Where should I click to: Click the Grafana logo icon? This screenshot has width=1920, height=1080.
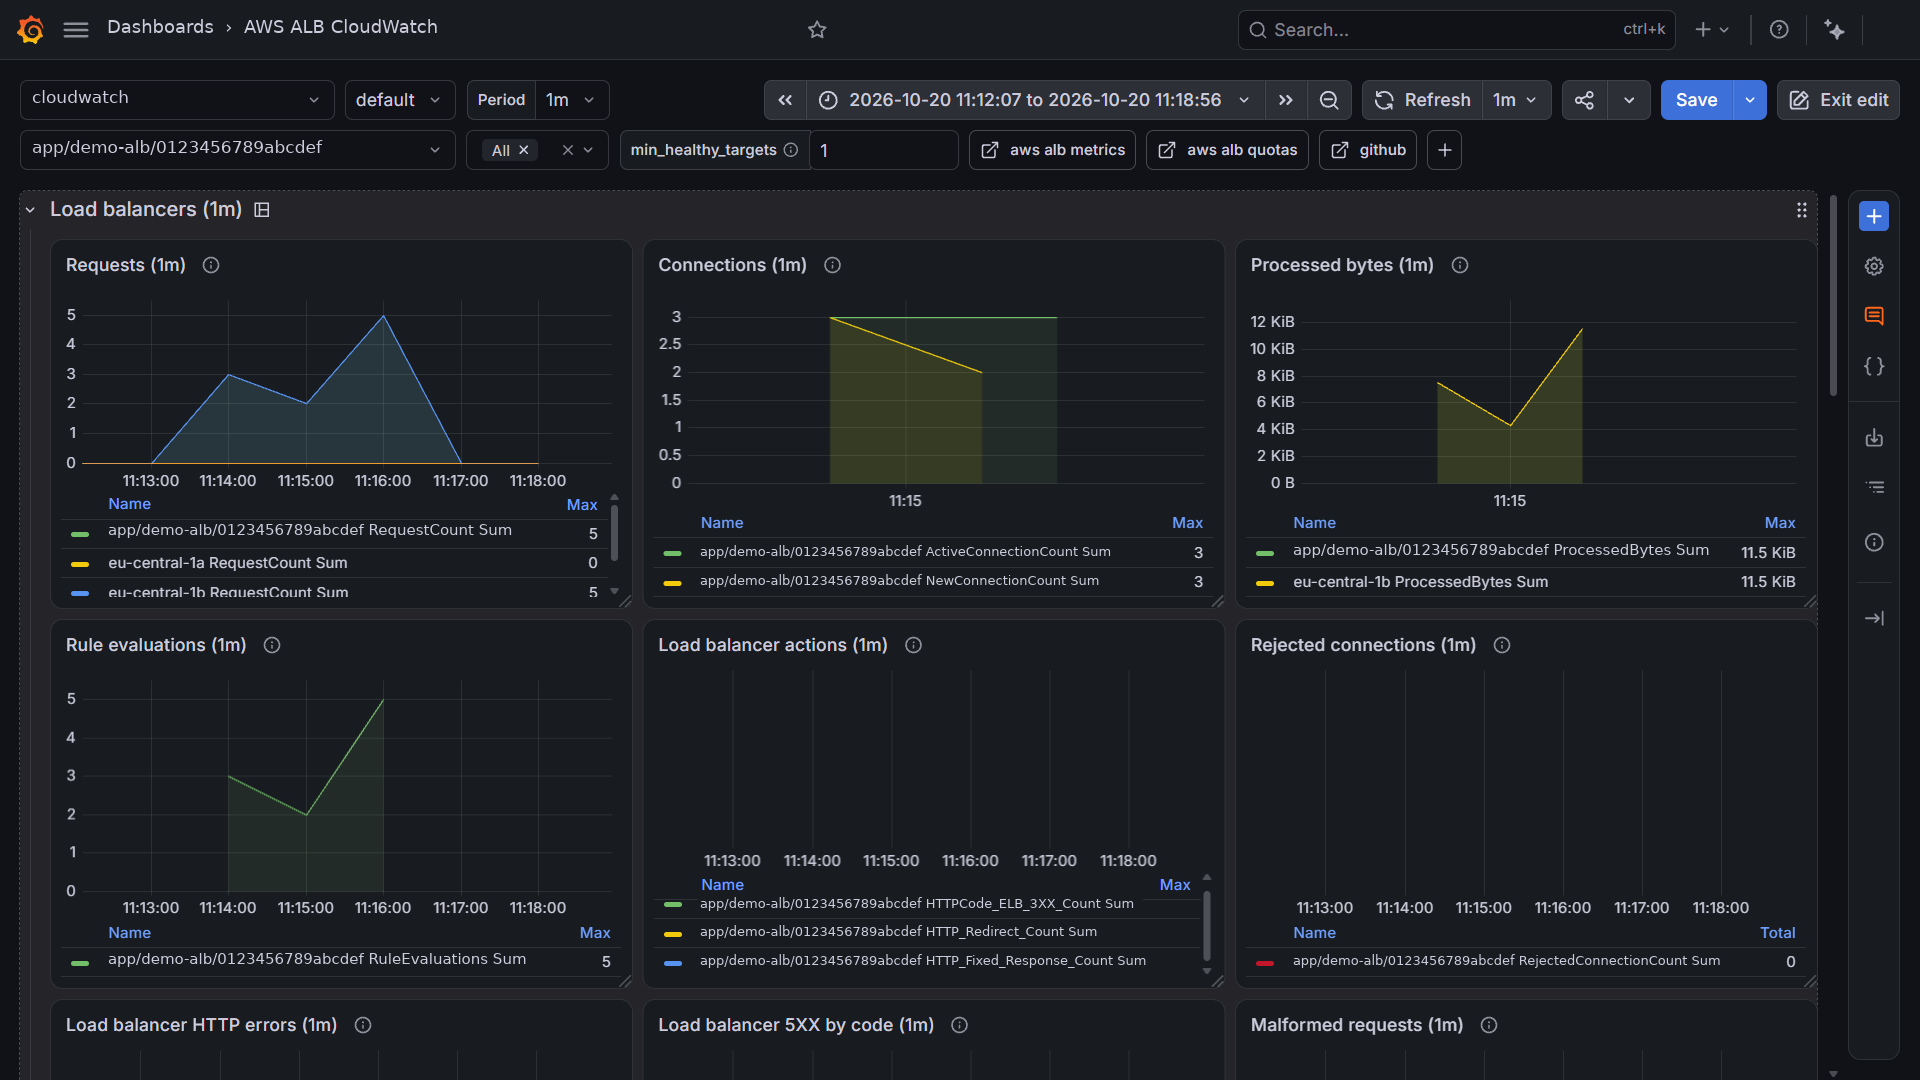pyautogui.click(x=31, y=29)
